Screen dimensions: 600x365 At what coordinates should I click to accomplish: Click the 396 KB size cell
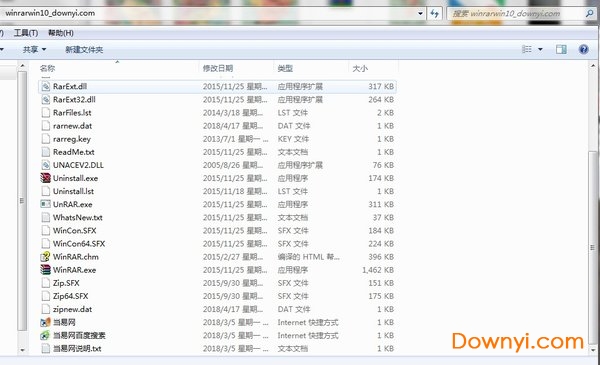click(x=381, y=256)
